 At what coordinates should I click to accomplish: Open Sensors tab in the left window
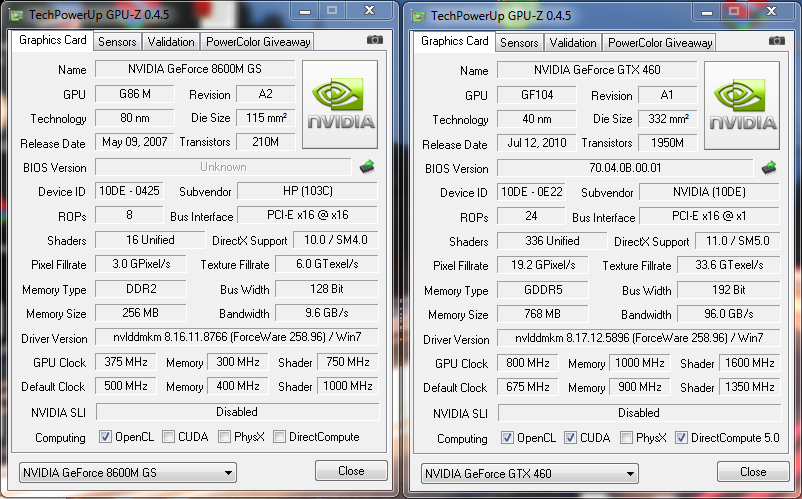tap(117, 42)
